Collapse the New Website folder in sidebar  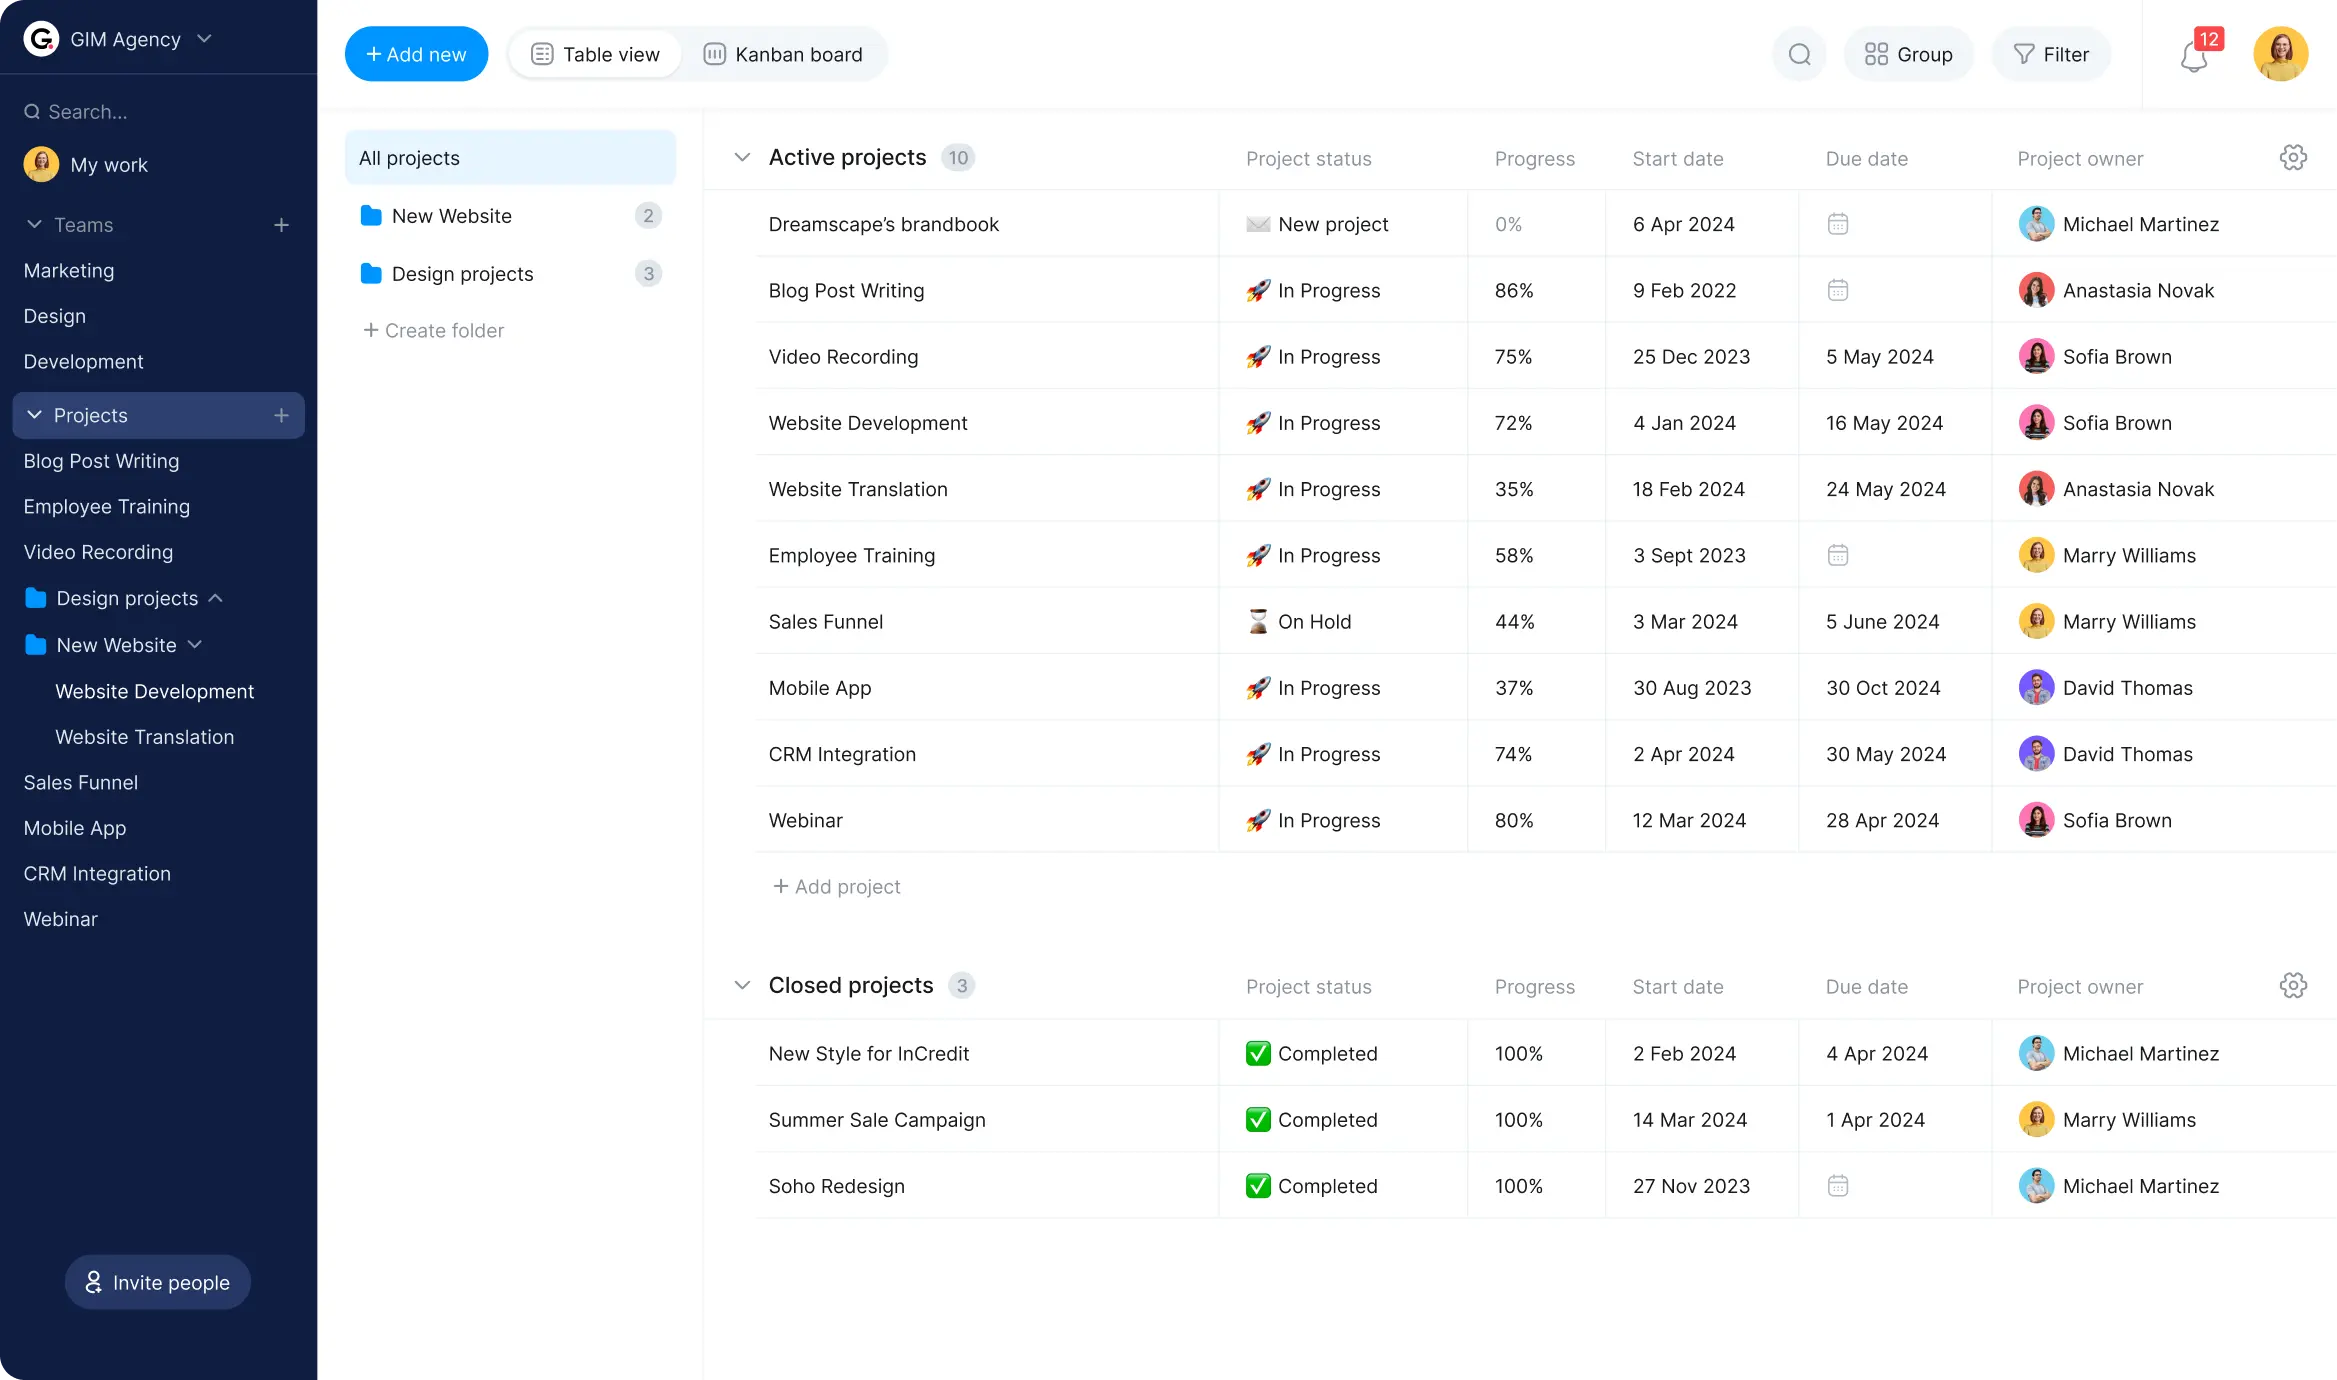[x=196, y=645]
